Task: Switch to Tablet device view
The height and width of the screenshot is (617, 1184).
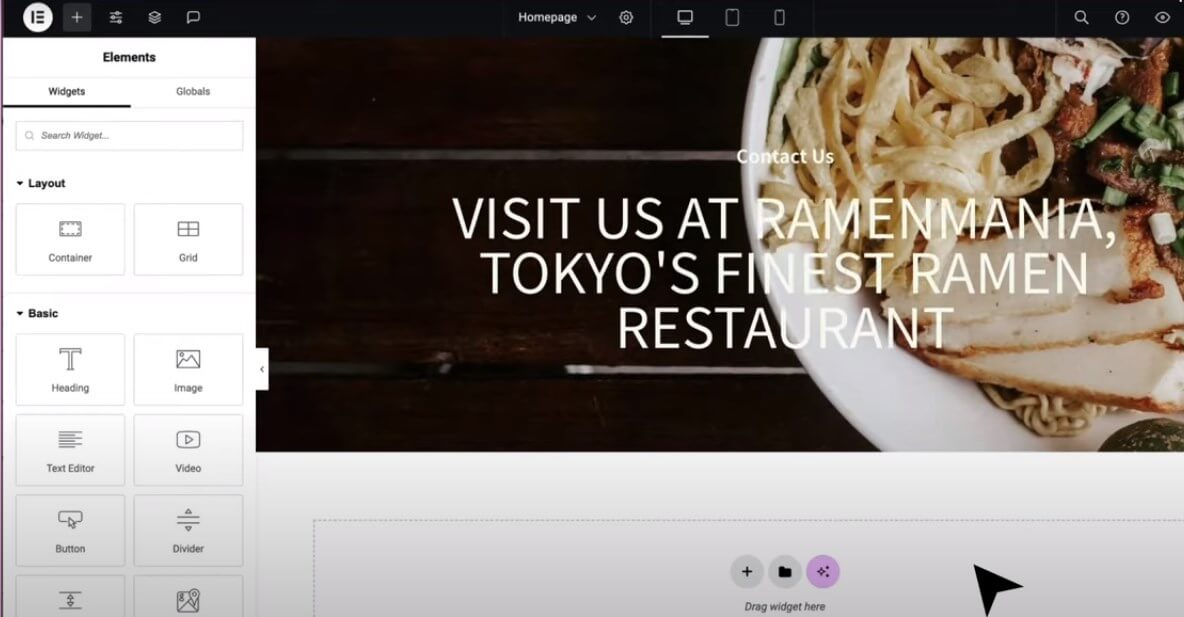Action: click(732, 17)
